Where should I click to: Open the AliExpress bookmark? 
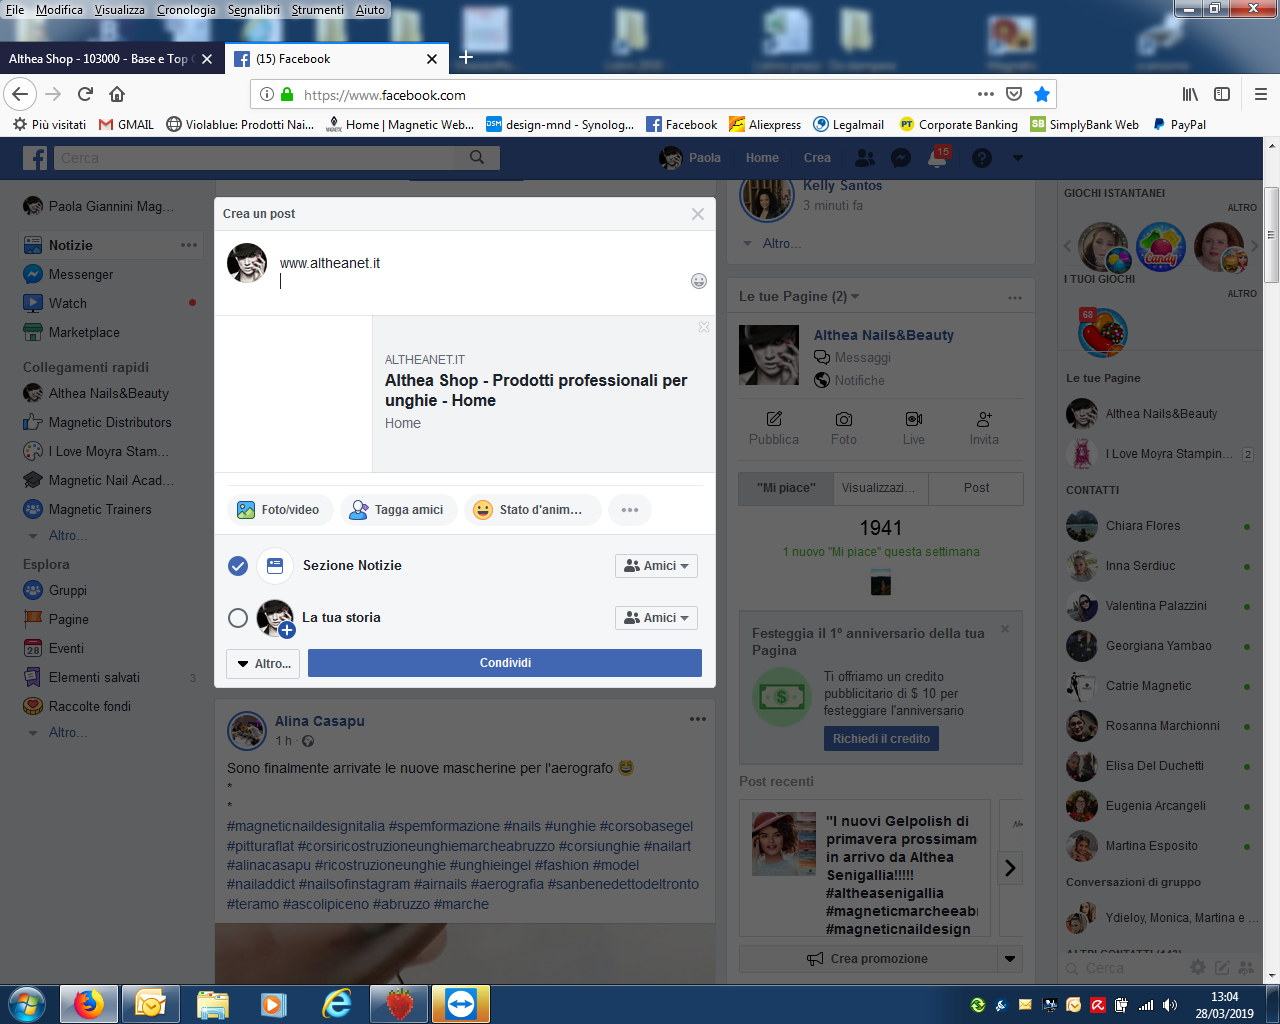pos(765,125)
